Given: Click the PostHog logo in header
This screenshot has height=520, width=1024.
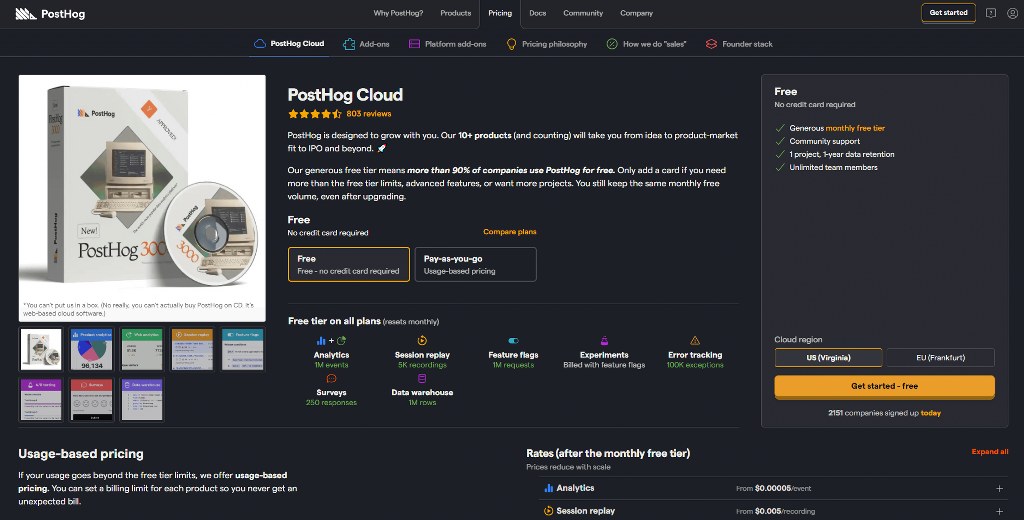Looking at the screenshot, I should click(x=50, y=14).
